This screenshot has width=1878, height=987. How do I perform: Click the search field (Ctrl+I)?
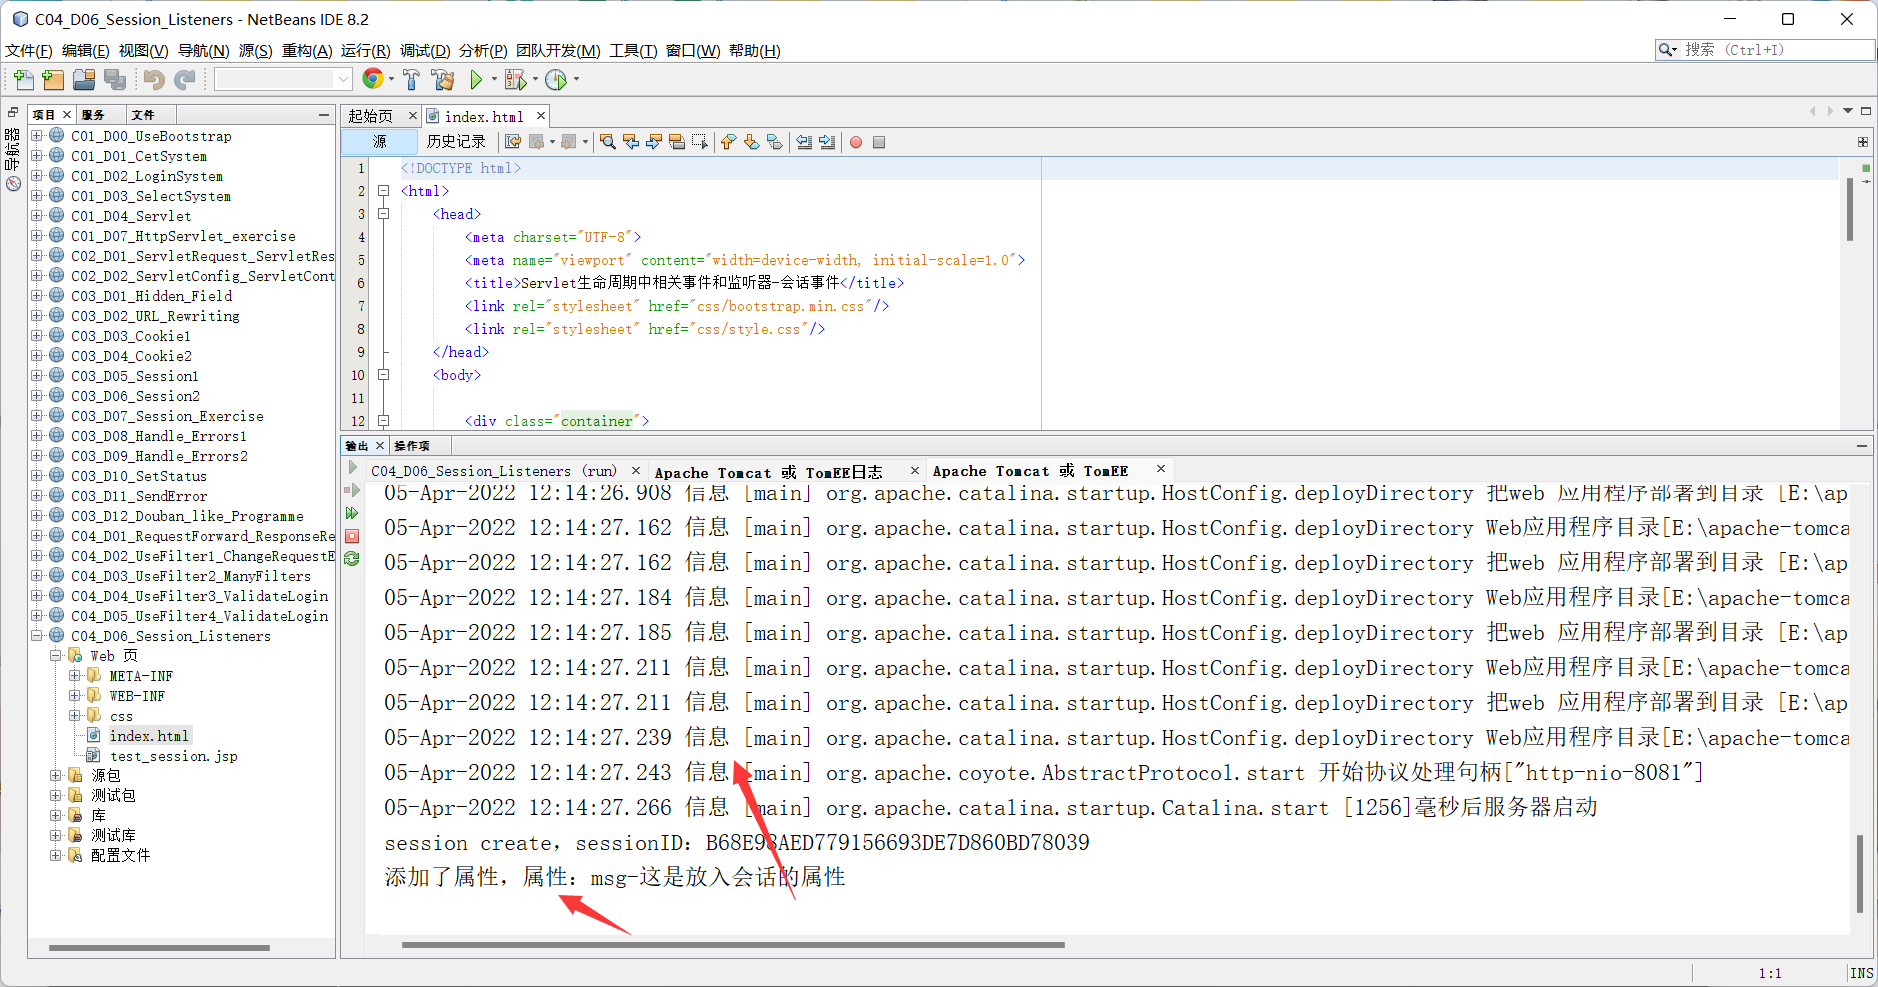coord(1765,49)
